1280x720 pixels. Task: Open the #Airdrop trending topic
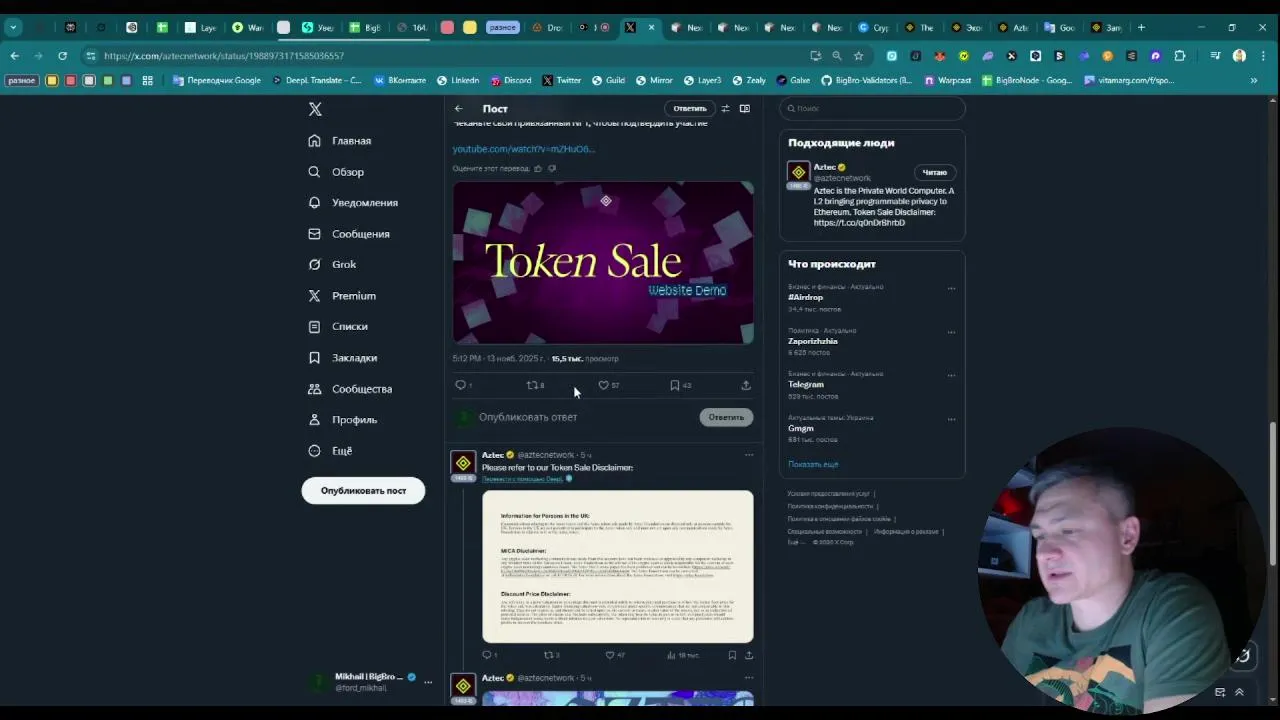click(806, 297)
